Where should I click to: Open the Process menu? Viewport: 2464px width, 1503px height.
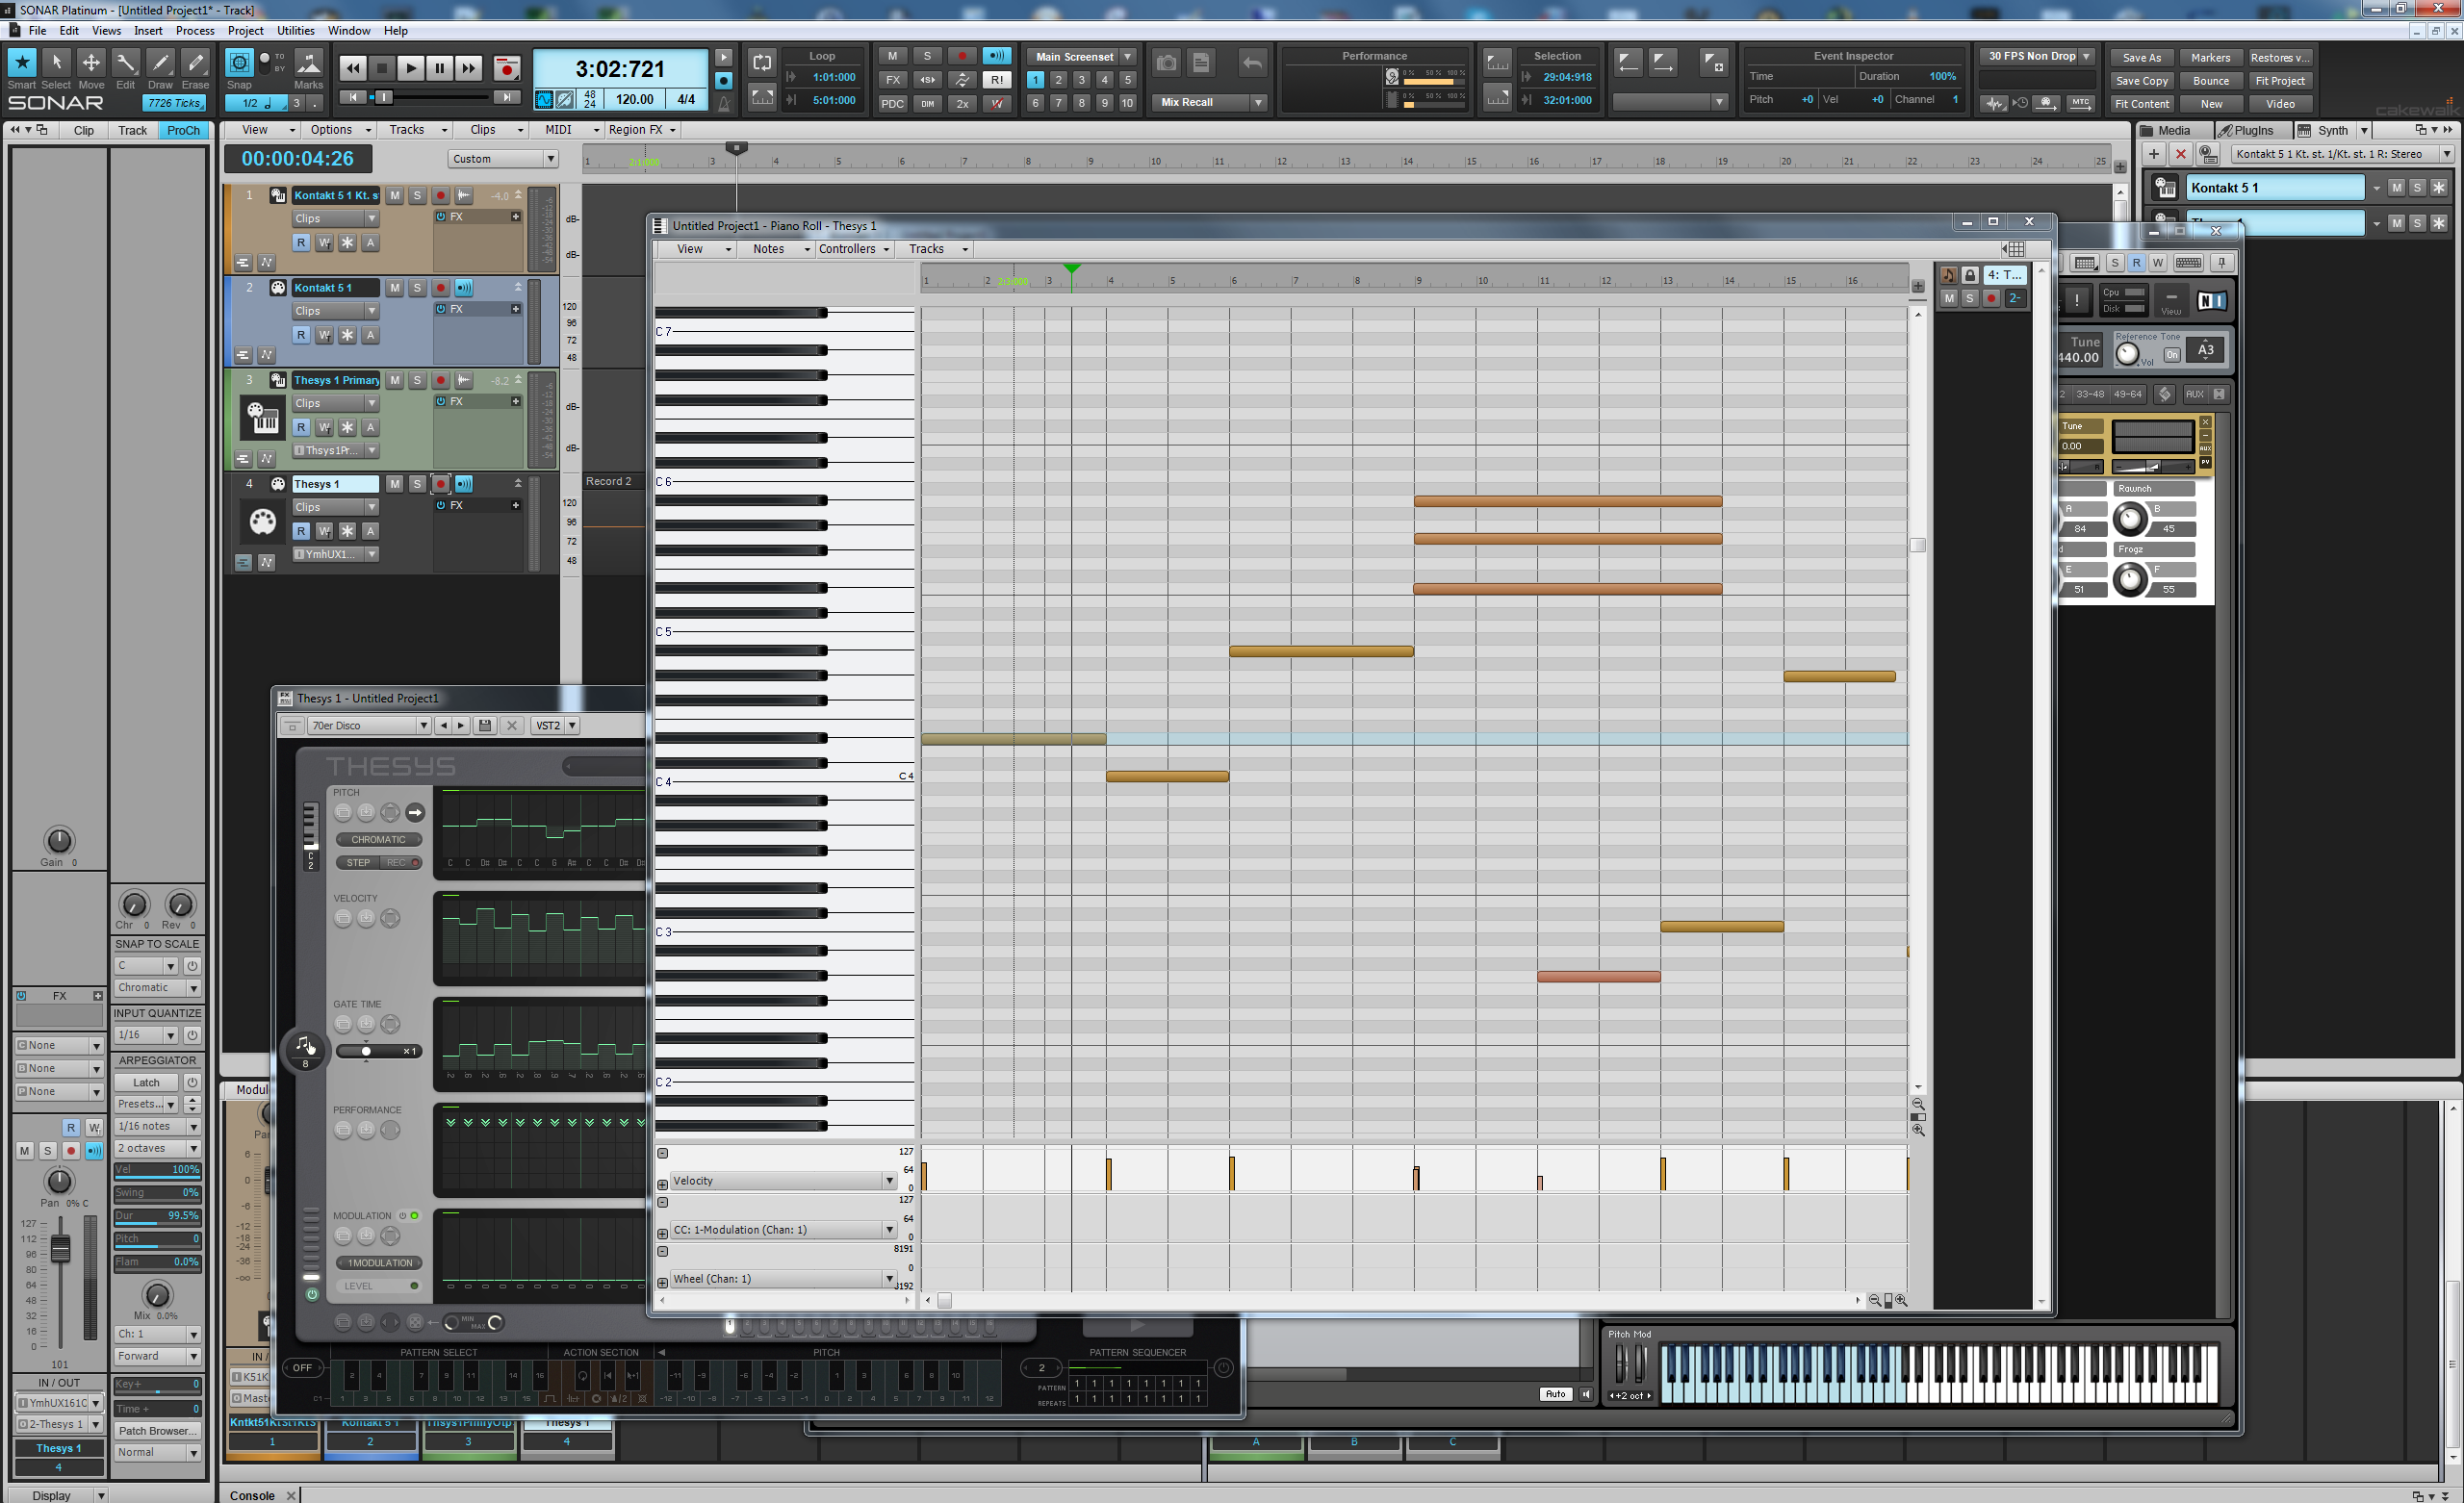(194, 31)
